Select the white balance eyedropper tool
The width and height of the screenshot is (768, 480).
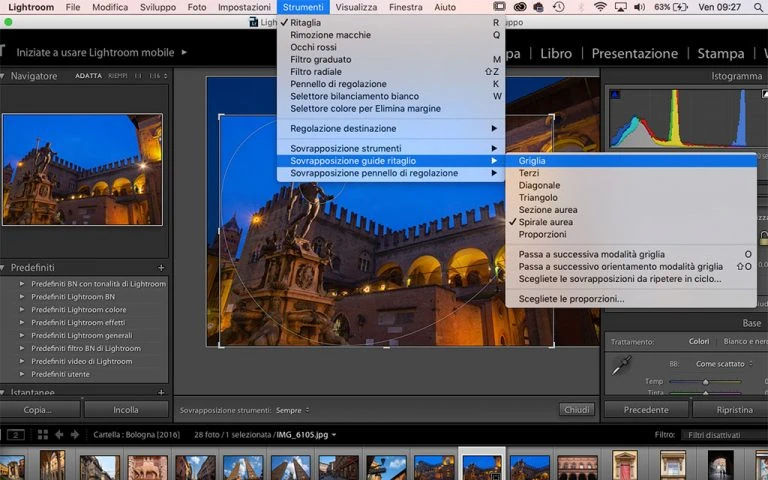622,366
